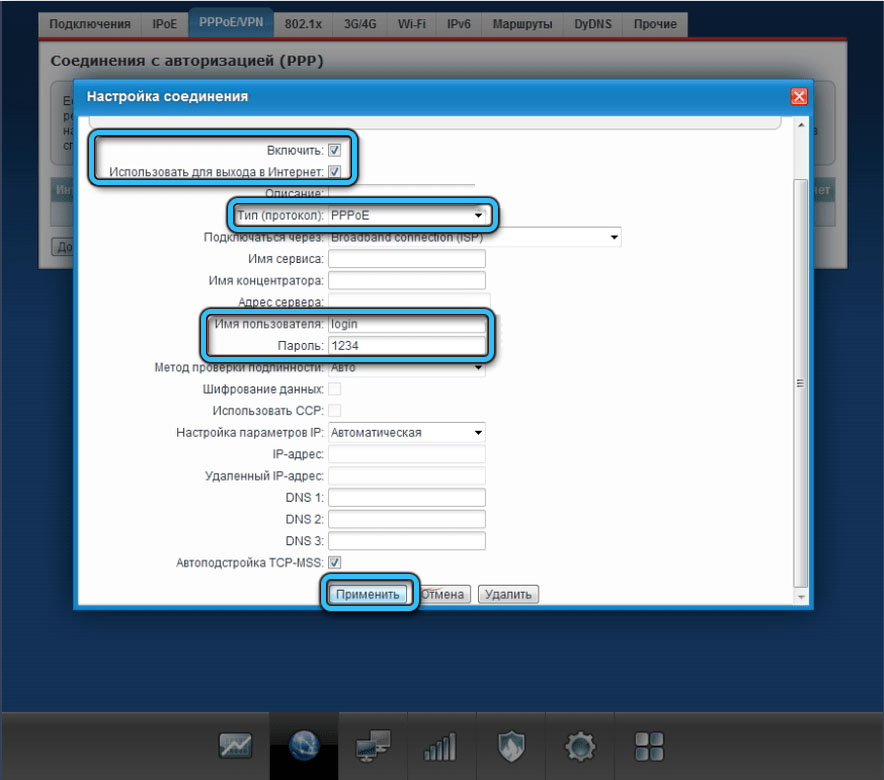Switch to the 3G/4G tab
The height and width of the screenshot is (780, 884).
360,24
